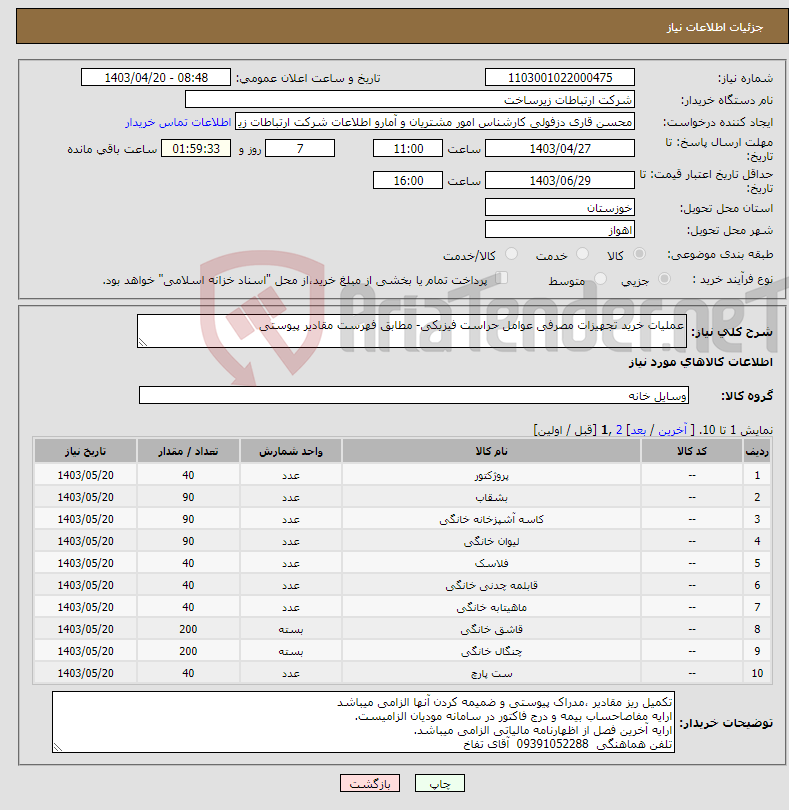The image size is (789, 810).
Task: Click the response deadline date 1403/04/27 field
Action: pos(560,149)
